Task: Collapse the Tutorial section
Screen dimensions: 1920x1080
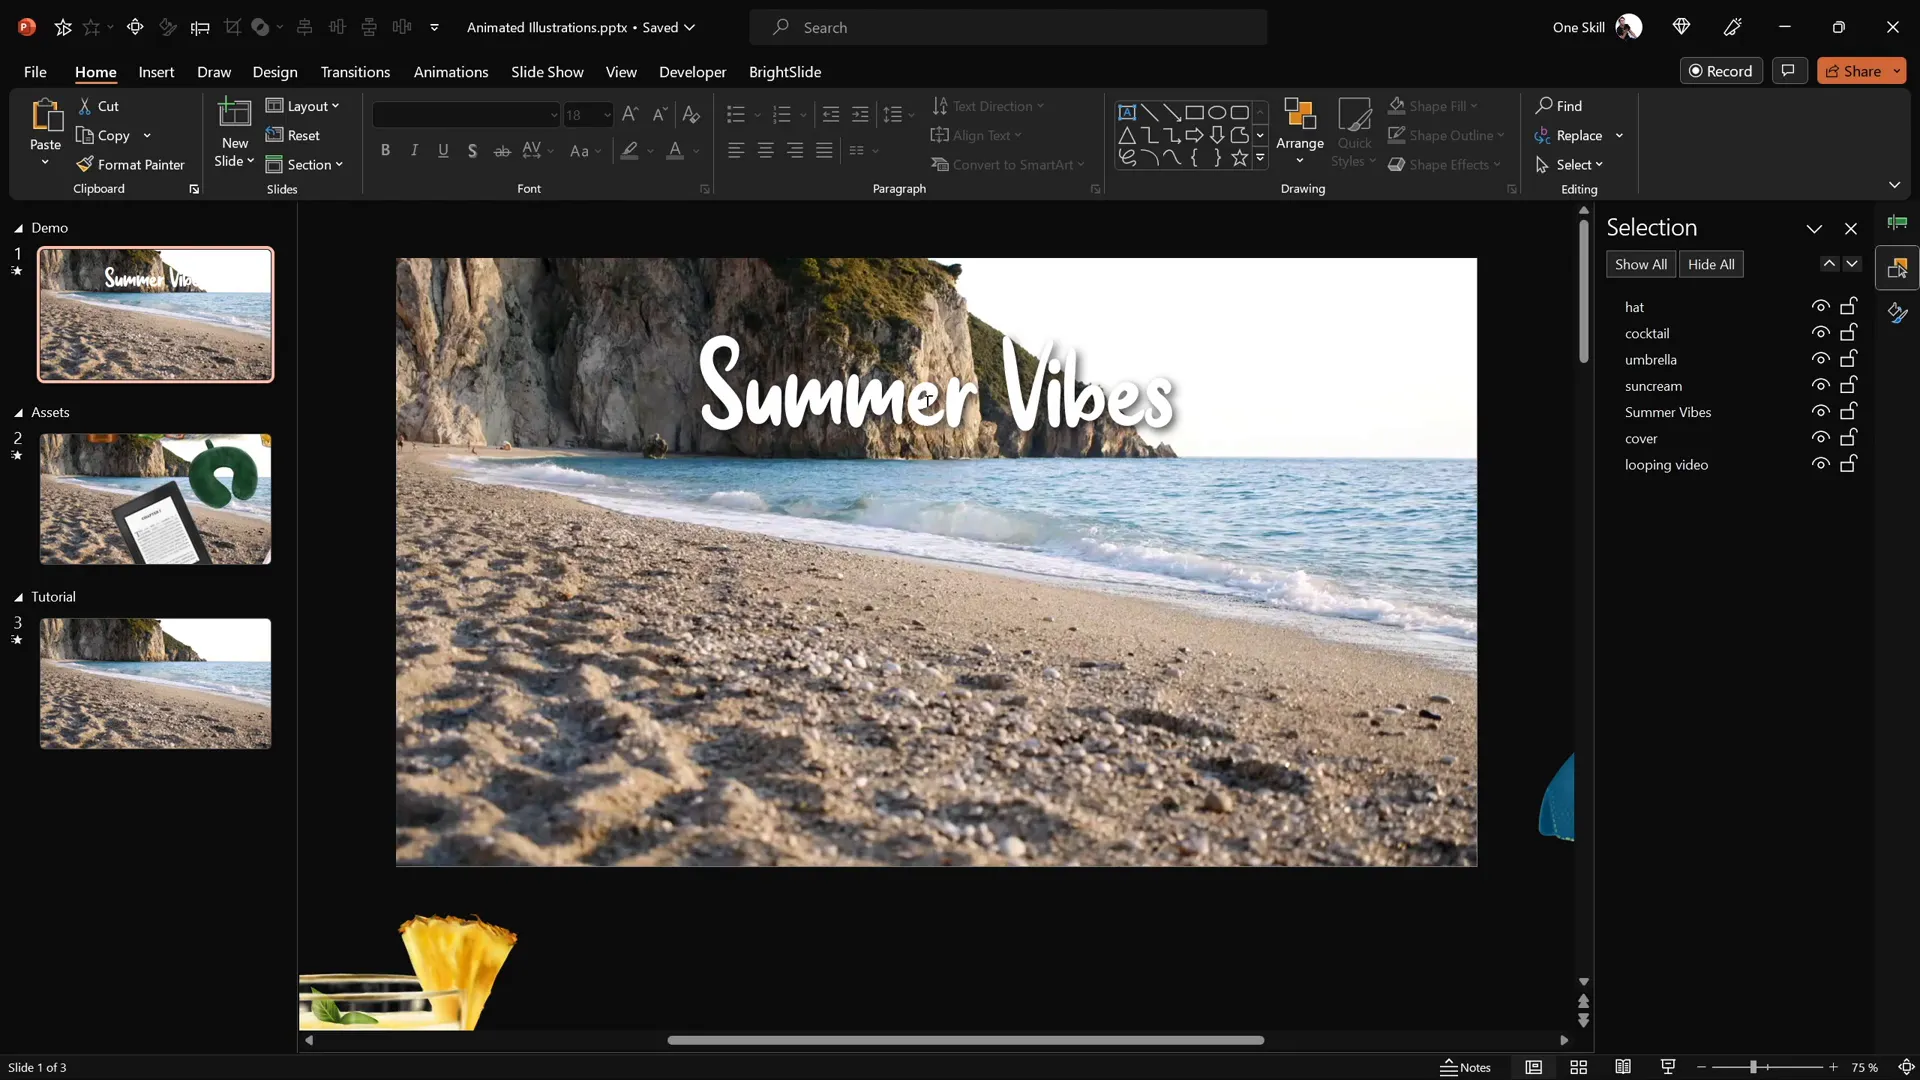Action: point(18,597)
